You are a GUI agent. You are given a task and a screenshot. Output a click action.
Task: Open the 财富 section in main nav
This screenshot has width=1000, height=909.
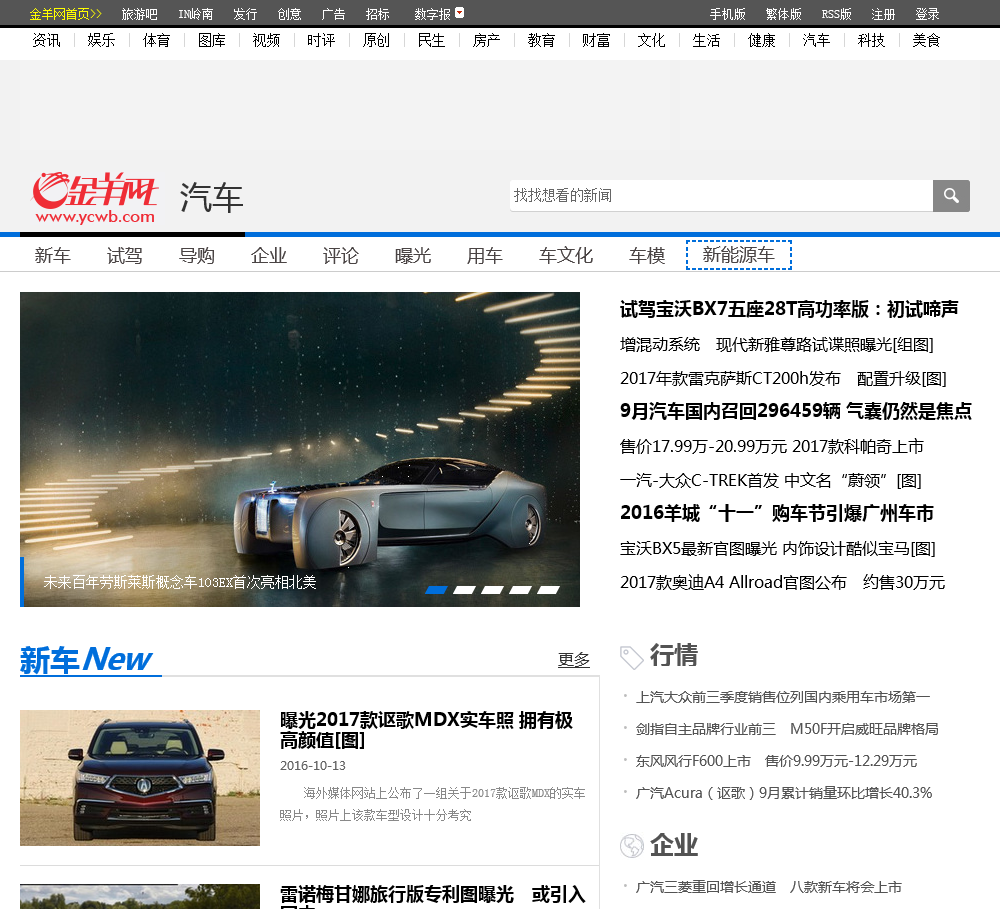[x=596, y=40]
